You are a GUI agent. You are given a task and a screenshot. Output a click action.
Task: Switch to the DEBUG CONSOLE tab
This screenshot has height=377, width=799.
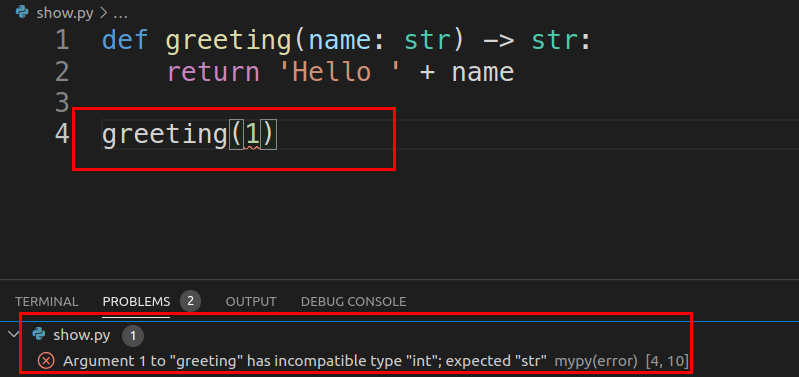353,302
